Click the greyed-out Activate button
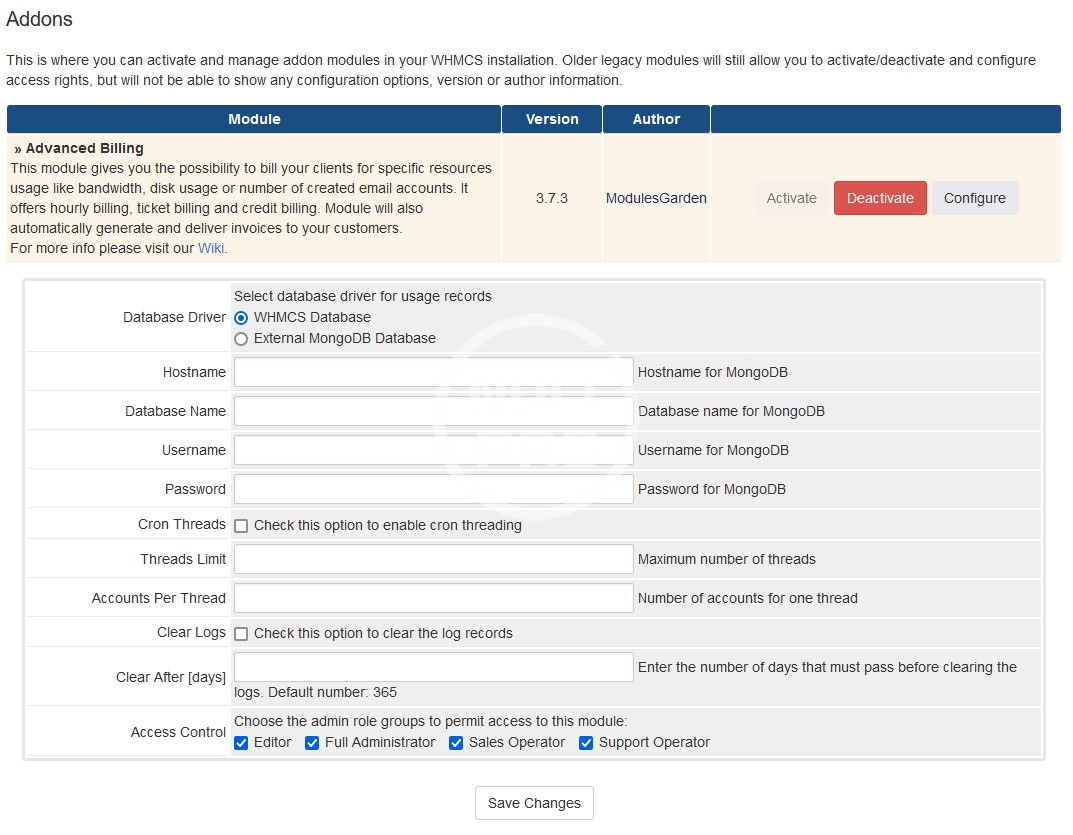 pyautogui.click(x=791, y=198)
